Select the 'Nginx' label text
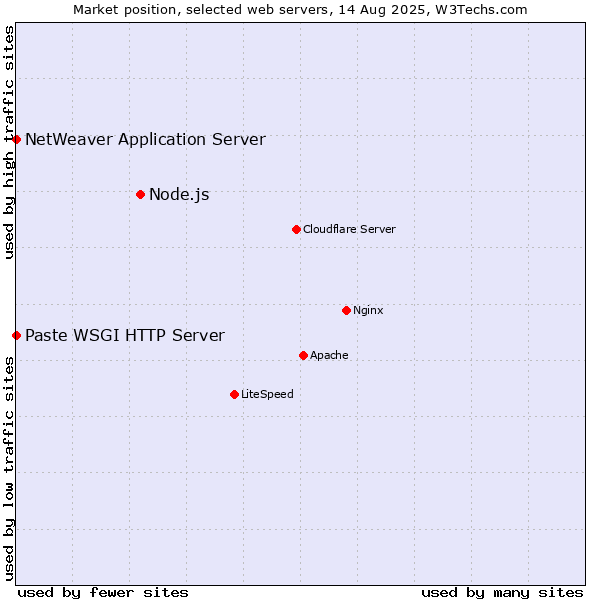Image resolution: width=600 pixels, height=600 pixels. point(368,310)
